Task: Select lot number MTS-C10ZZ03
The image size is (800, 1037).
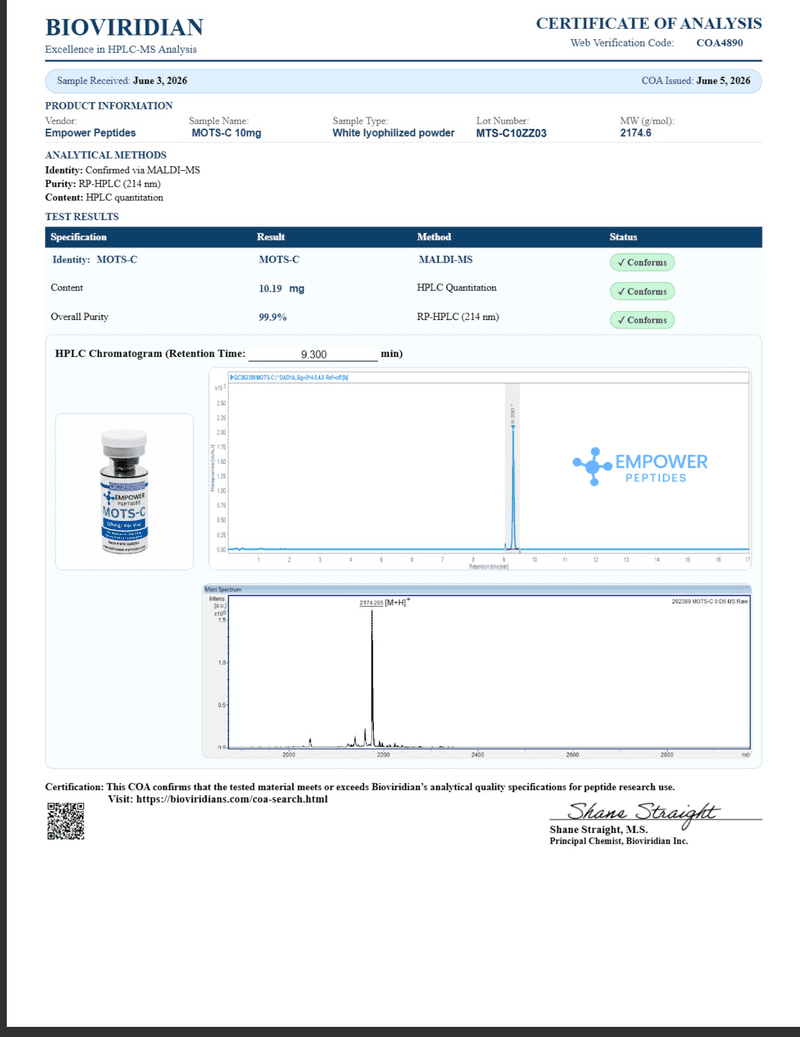Action: (511, 133)
